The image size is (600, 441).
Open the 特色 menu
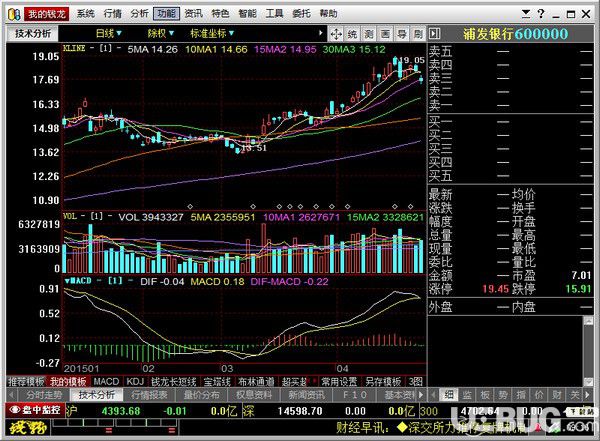pos(220,14)
